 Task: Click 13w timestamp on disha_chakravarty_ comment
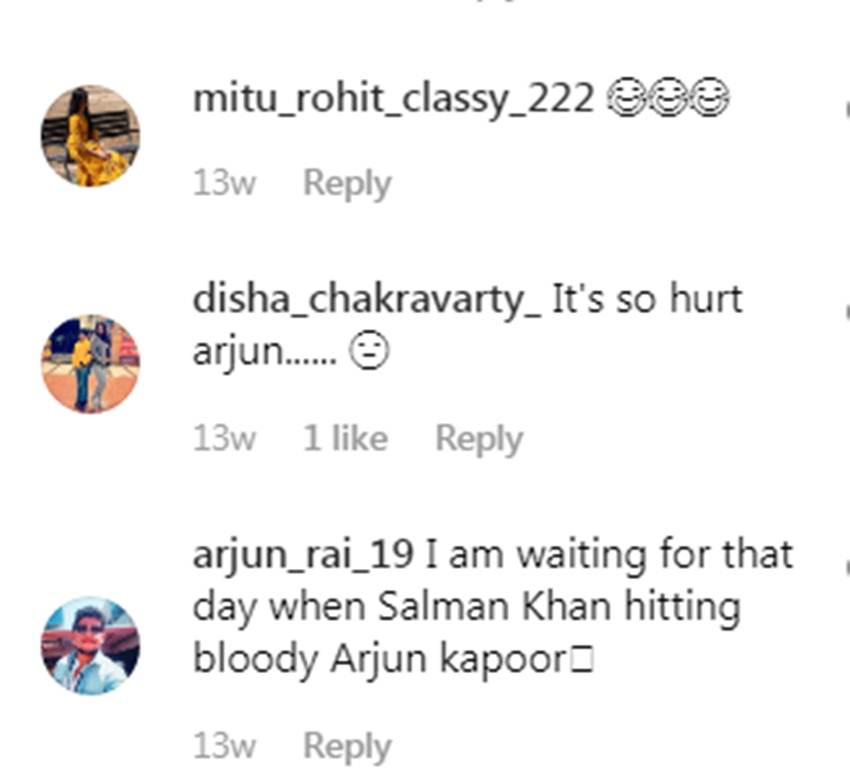click(x=224, y=438)
